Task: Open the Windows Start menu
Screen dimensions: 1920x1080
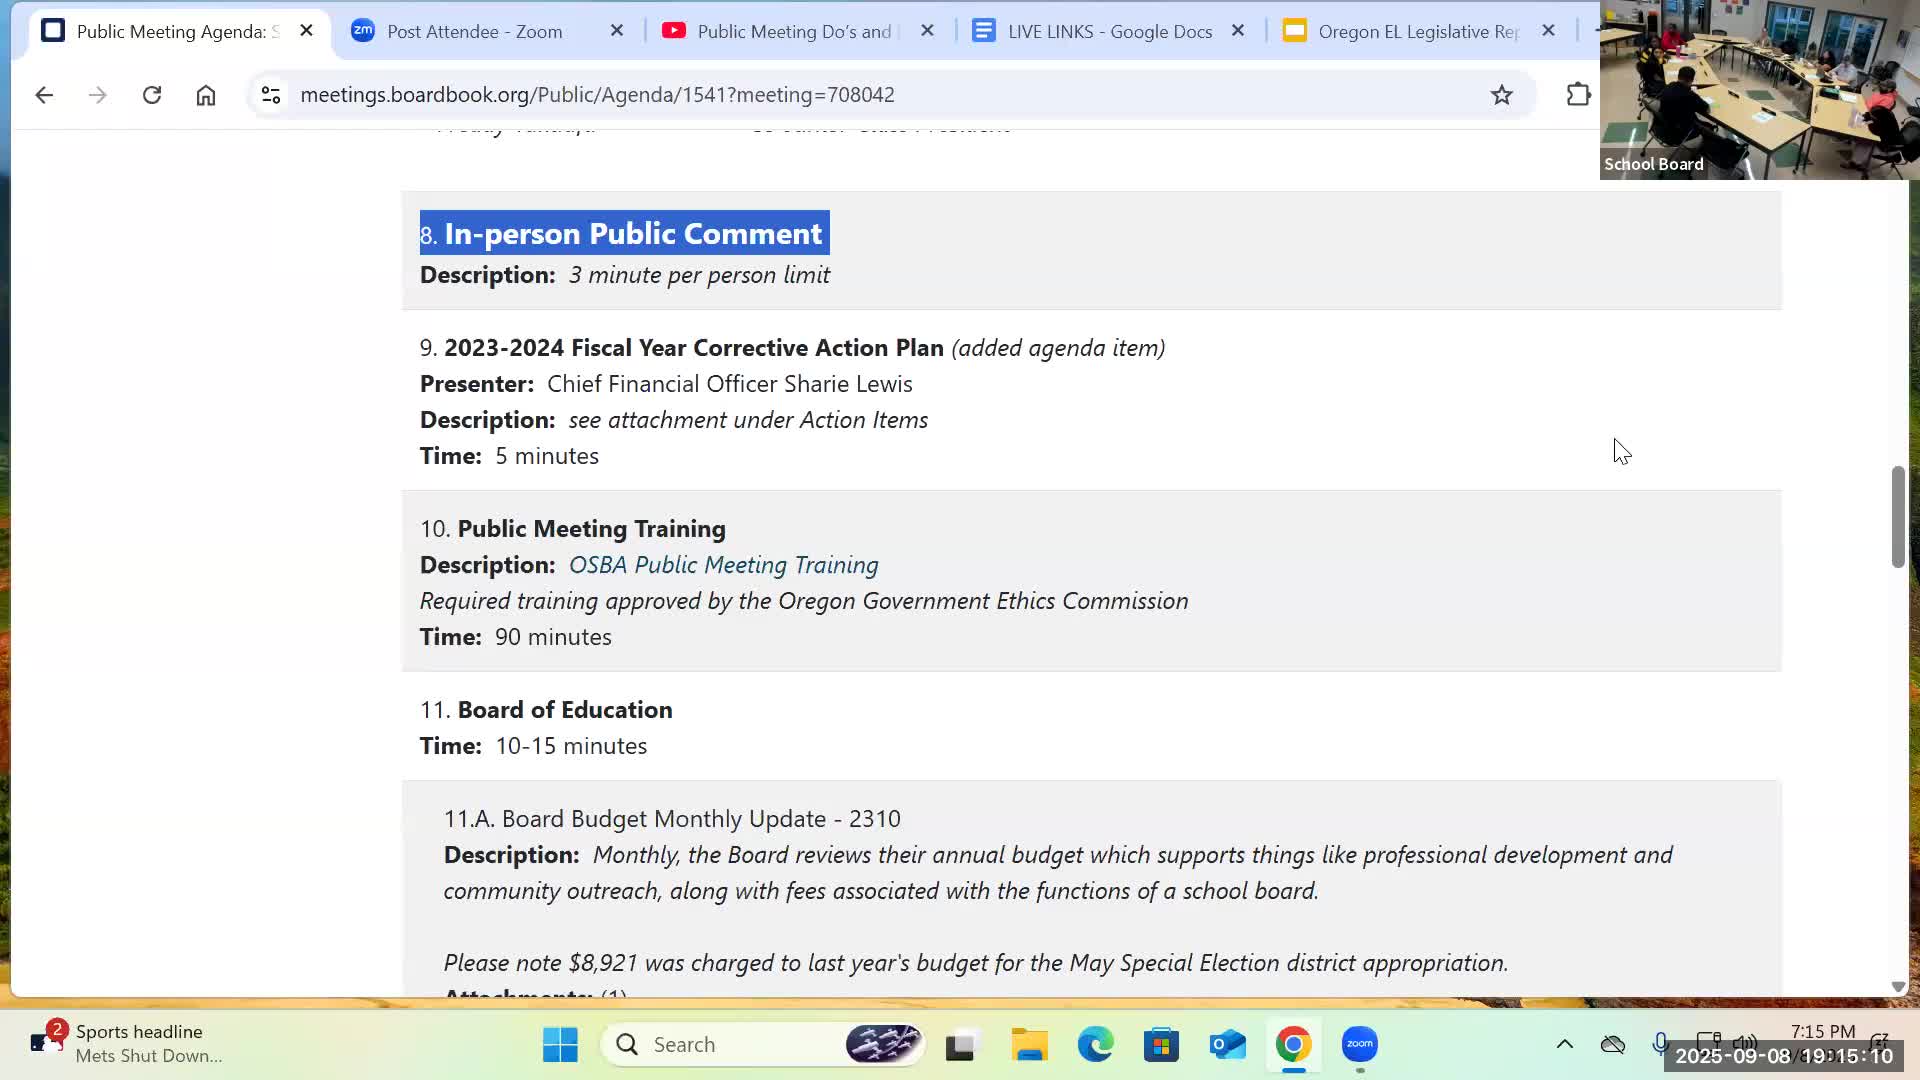Action: pos(560,1044)
